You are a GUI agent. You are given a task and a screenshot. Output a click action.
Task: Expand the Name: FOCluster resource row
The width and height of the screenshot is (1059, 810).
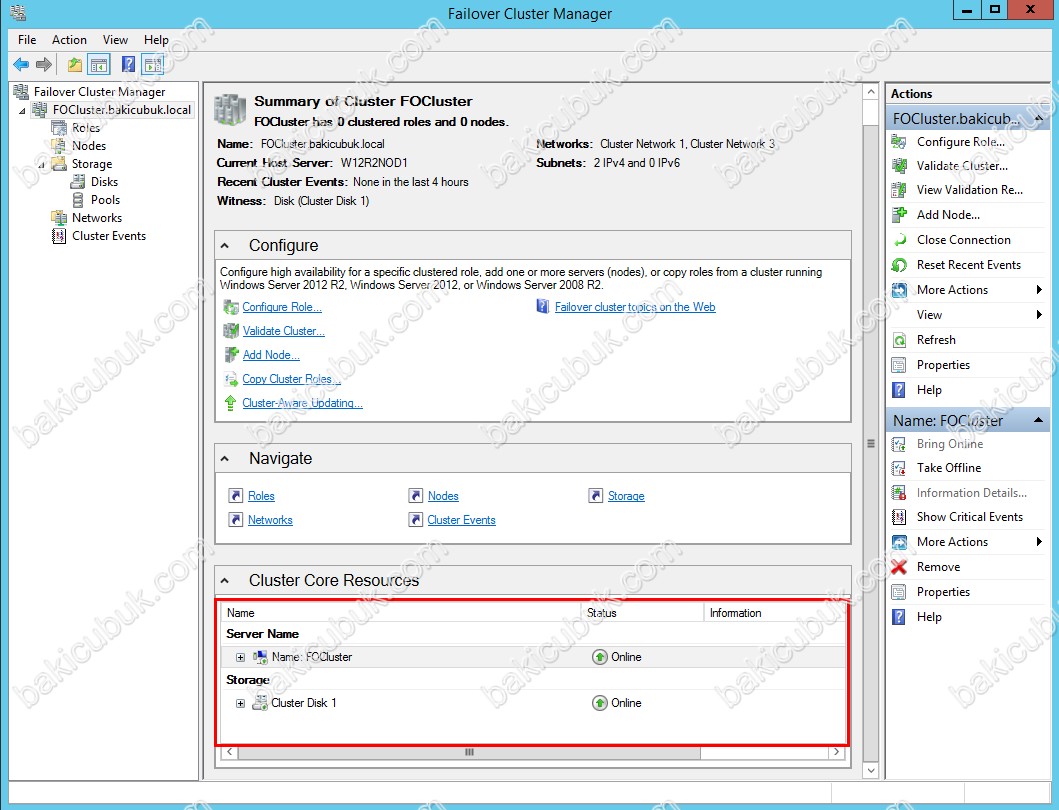pos(240,657)
